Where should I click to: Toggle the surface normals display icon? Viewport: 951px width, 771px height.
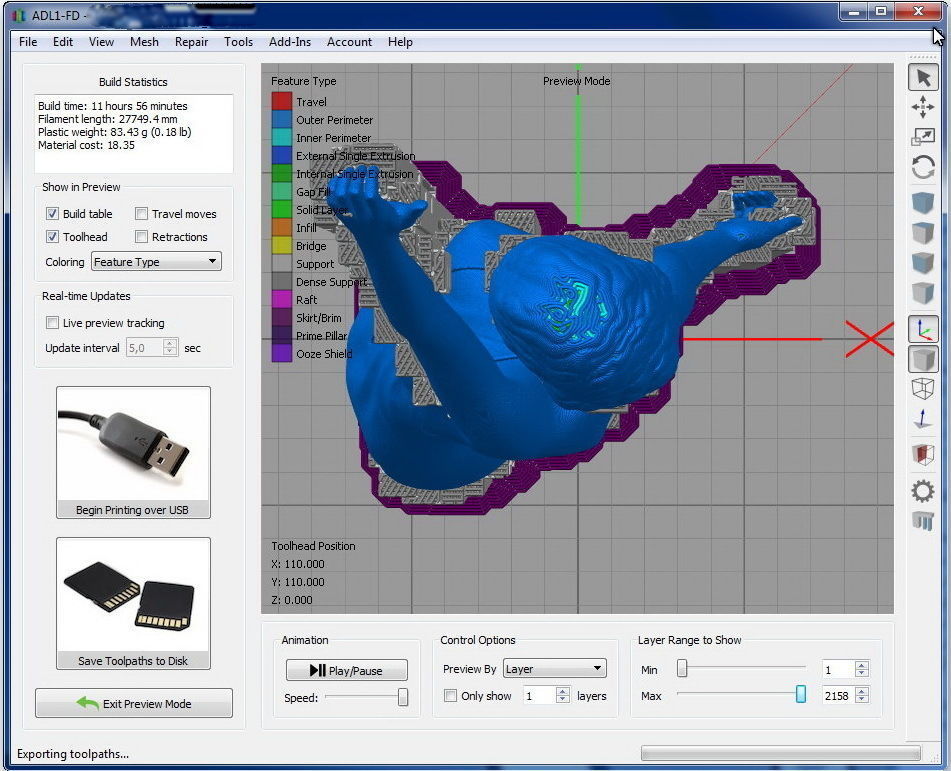[x=922, y=419]
